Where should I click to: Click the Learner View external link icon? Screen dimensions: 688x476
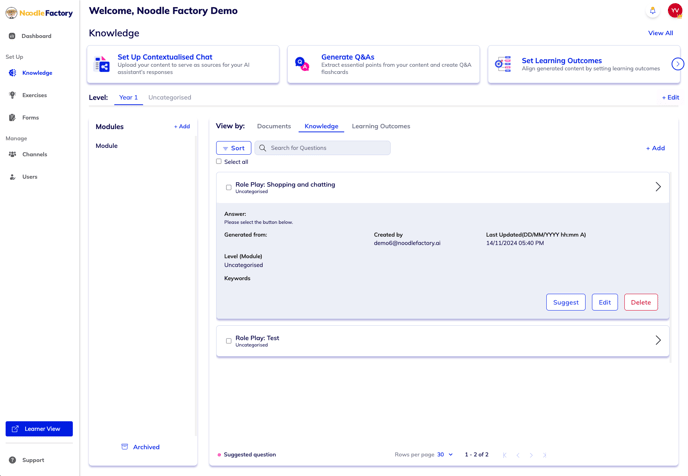[x=15, y=429]
